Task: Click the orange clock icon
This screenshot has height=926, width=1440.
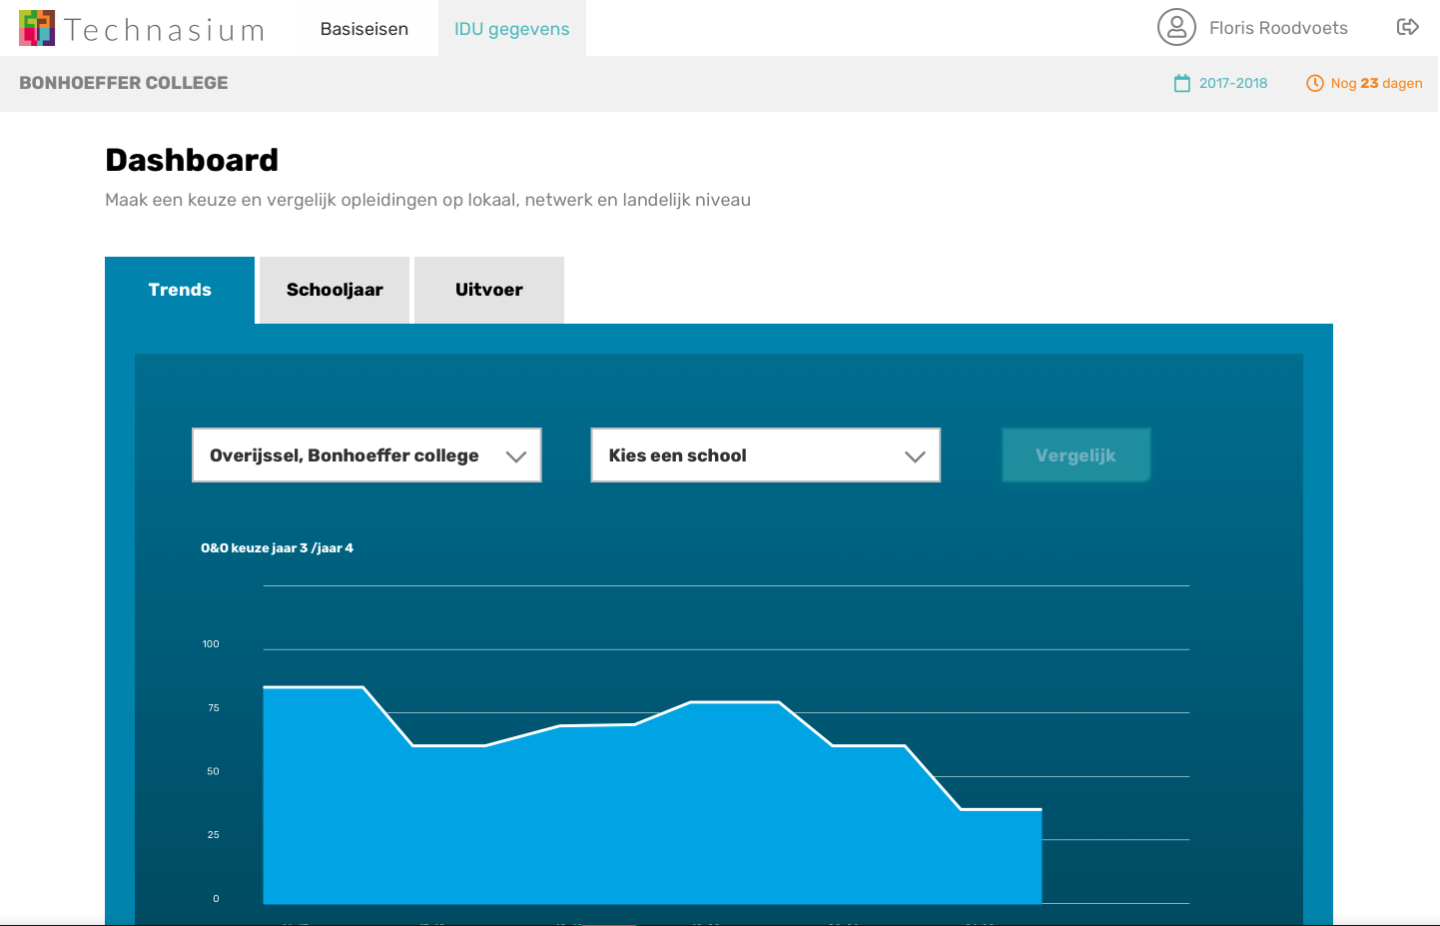Action: click(1314, 83)
